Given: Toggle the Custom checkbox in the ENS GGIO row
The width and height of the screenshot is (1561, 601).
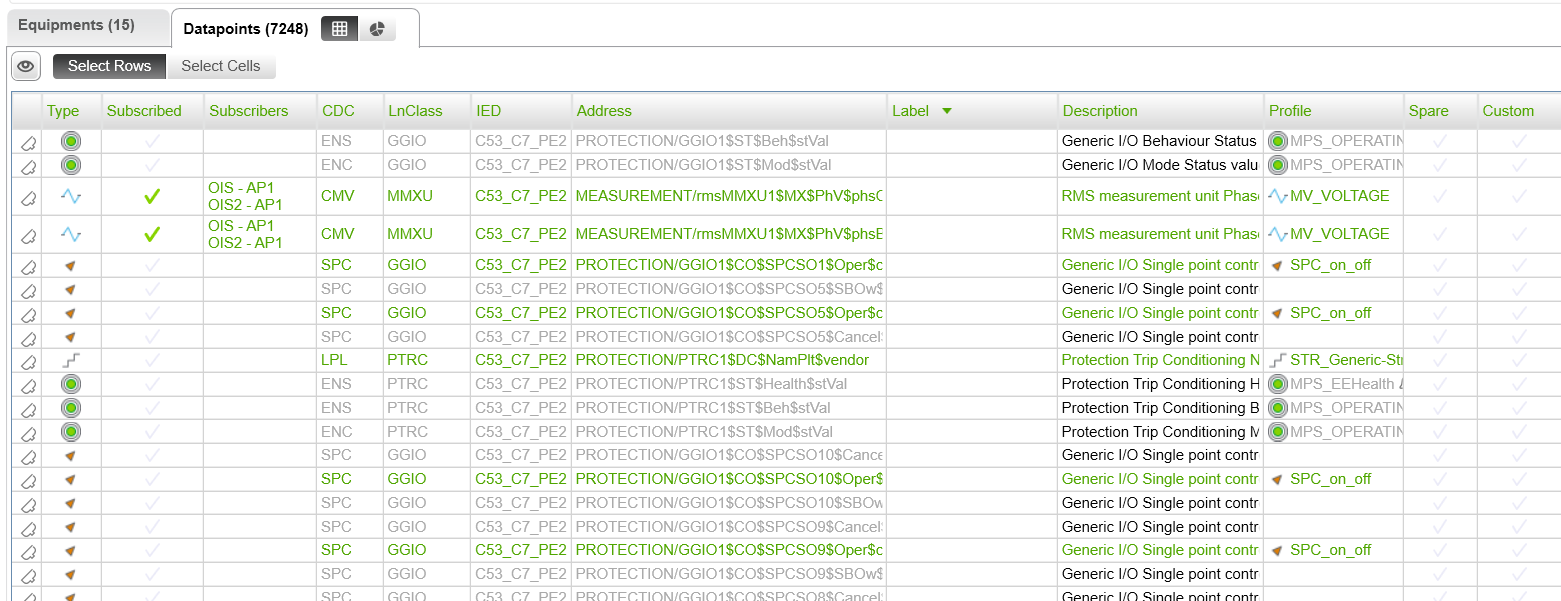Looking at the screenshot, I should (x=1519, y=142).
